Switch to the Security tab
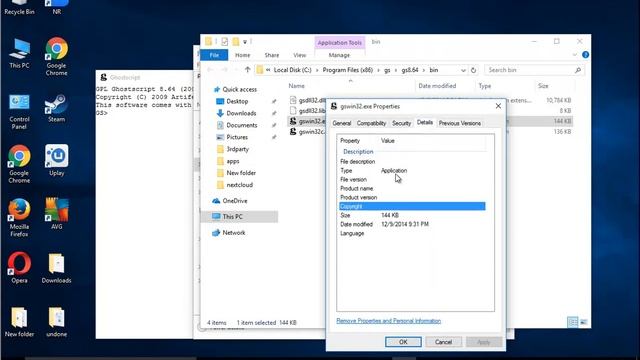 click(x=401, y=123)
